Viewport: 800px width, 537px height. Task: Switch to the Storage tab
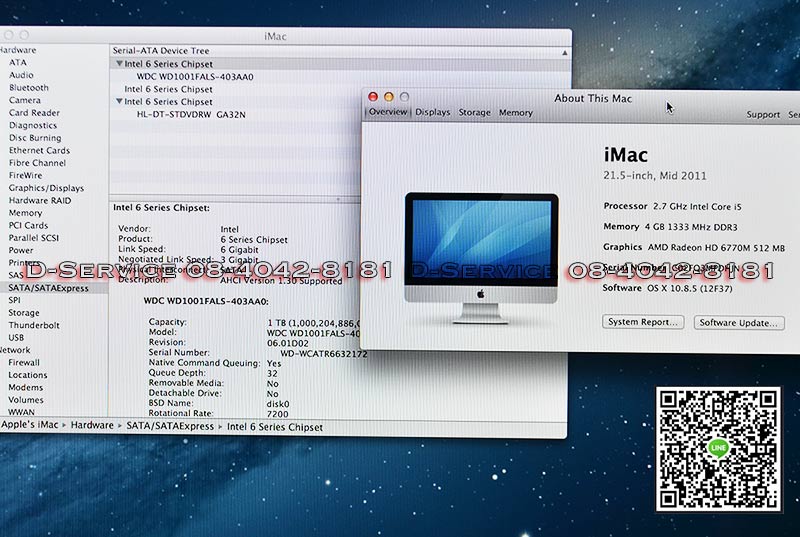(474, 112)
